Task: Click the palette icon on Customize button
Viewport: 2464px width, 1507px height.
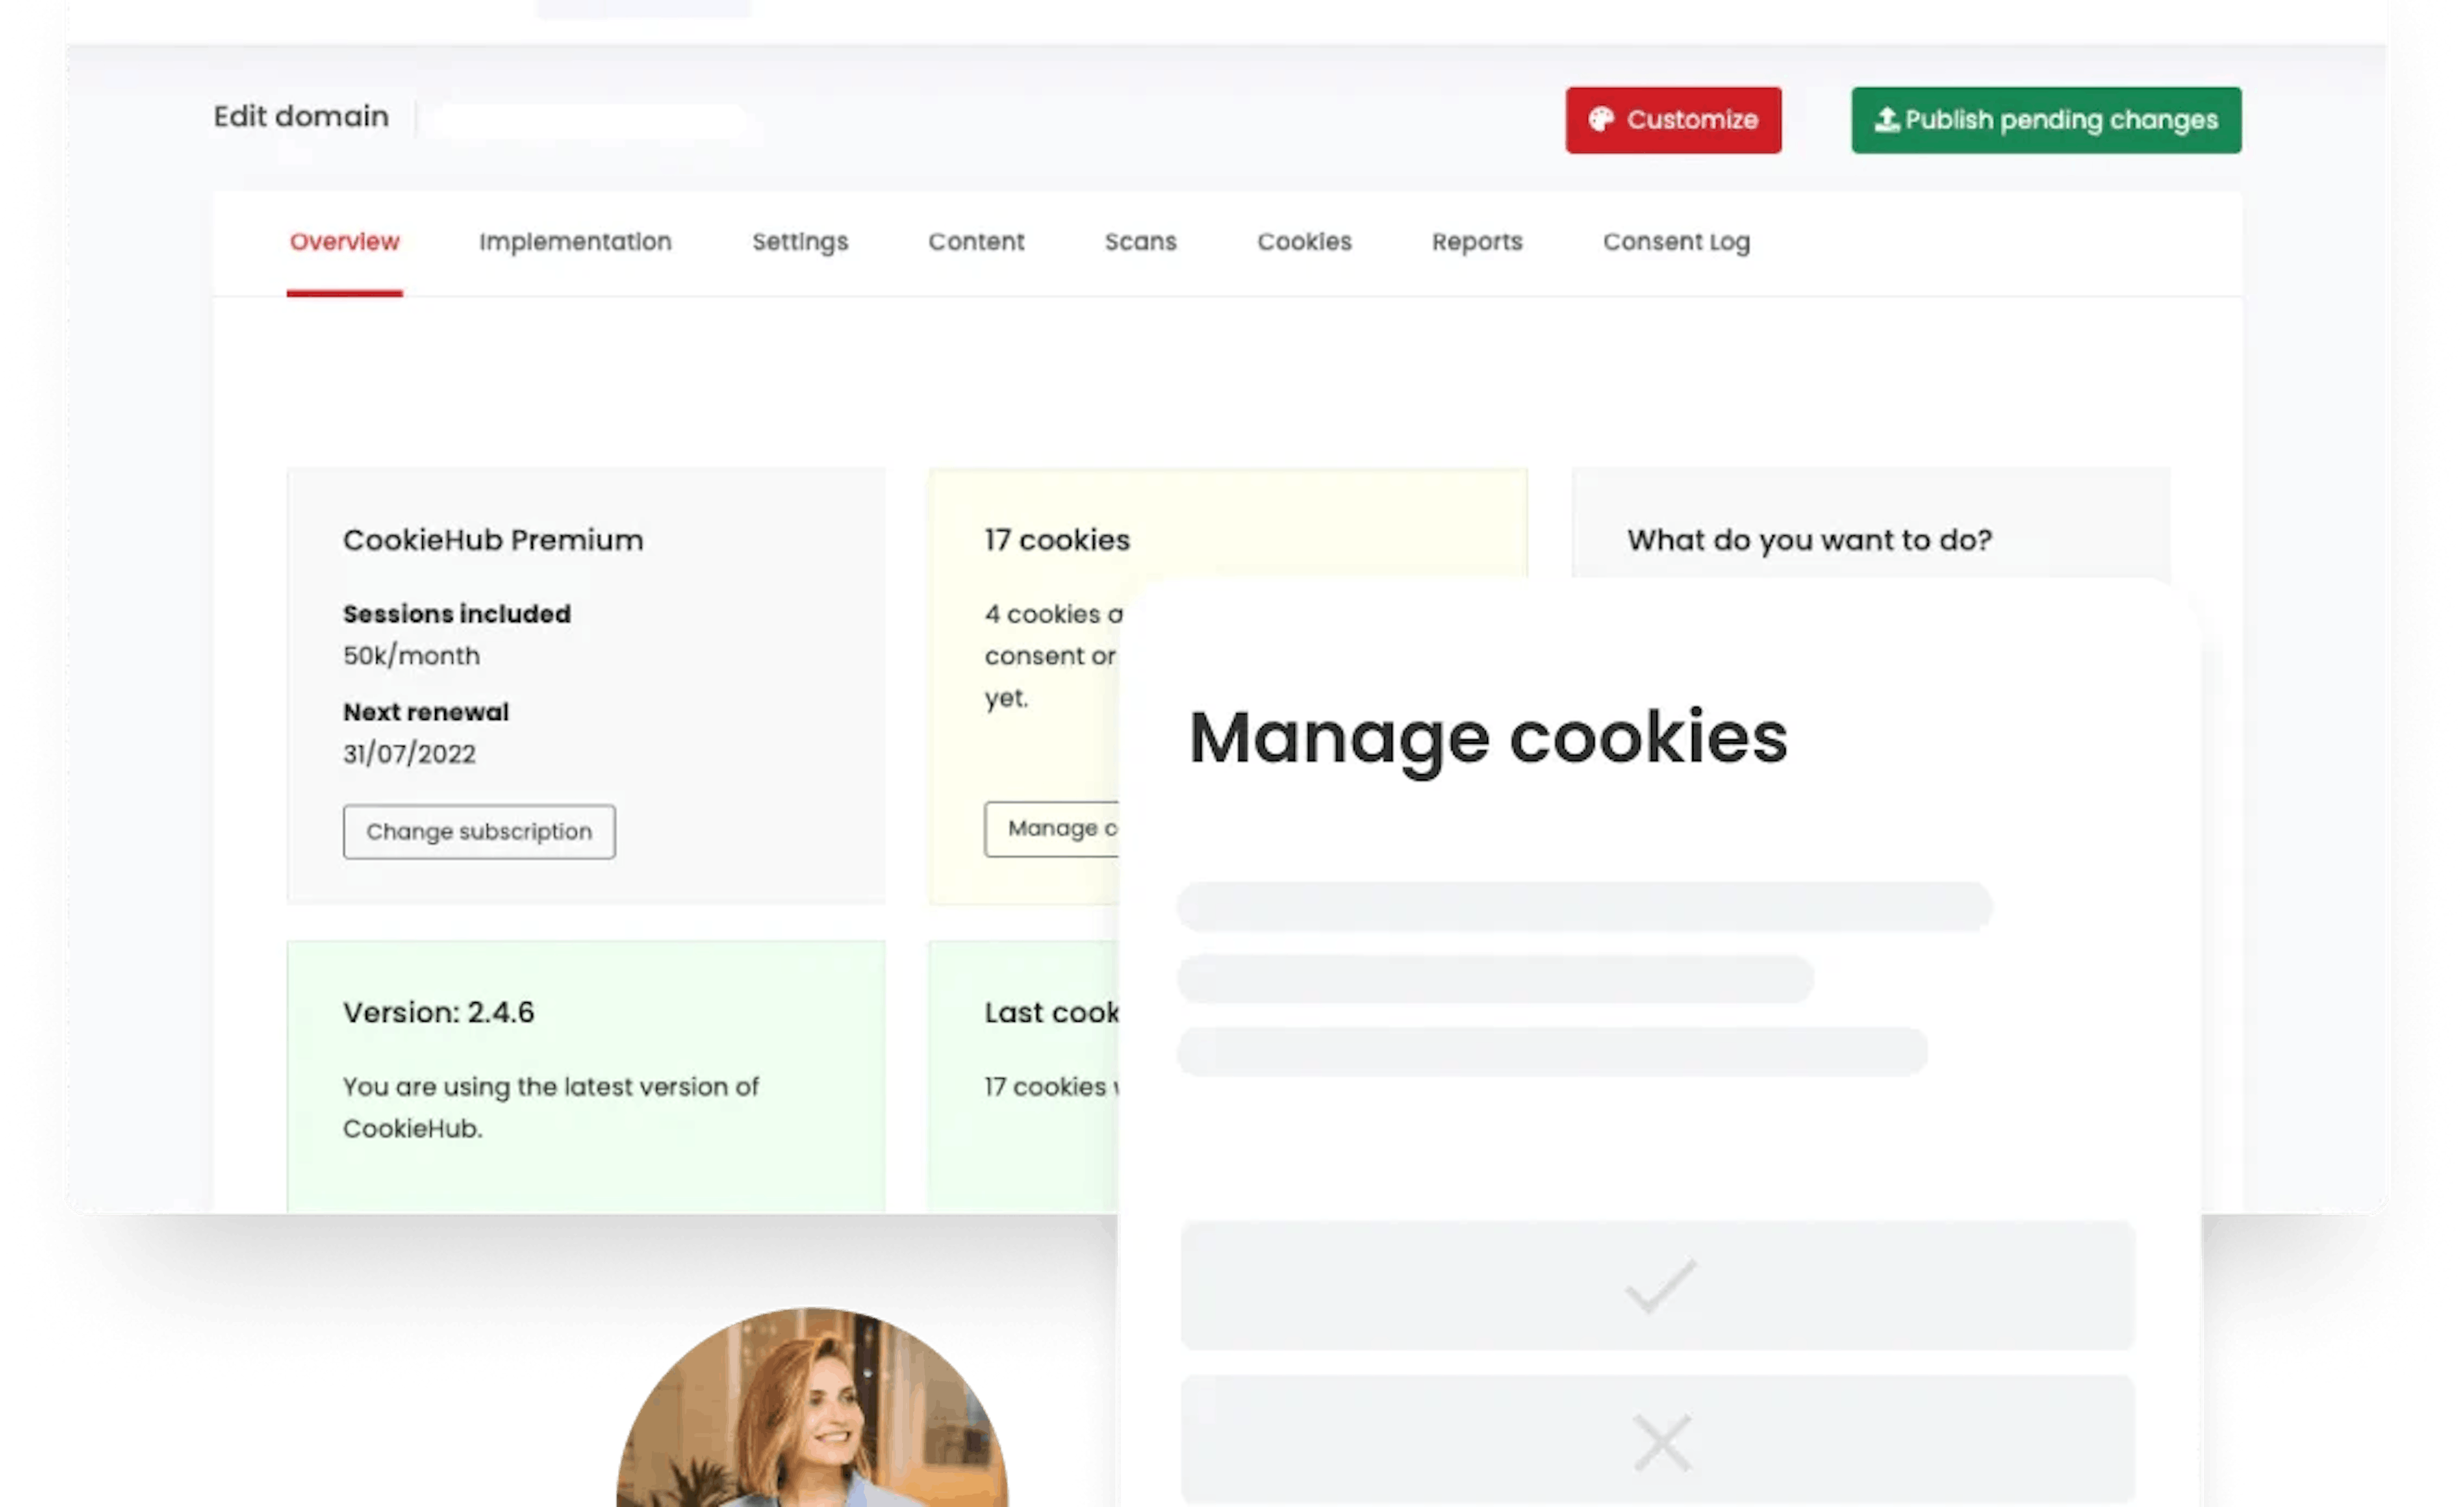Action: (x=1601, y=120)
